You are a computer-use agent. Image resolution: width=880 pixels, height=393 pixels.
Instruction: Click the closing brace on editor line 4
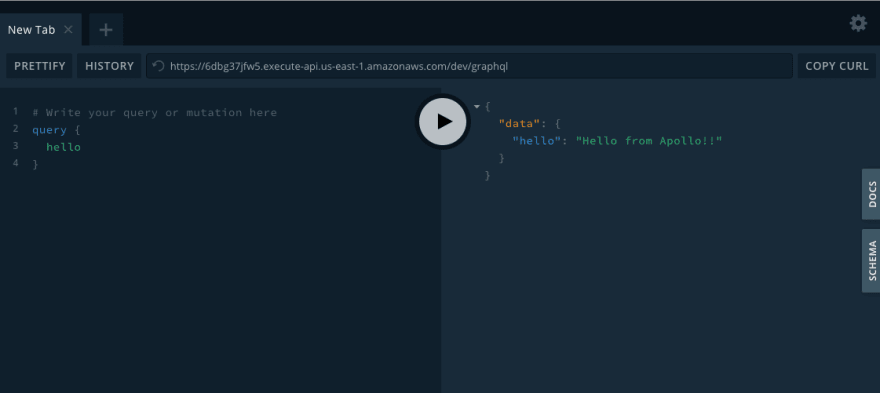pos(35,164)
